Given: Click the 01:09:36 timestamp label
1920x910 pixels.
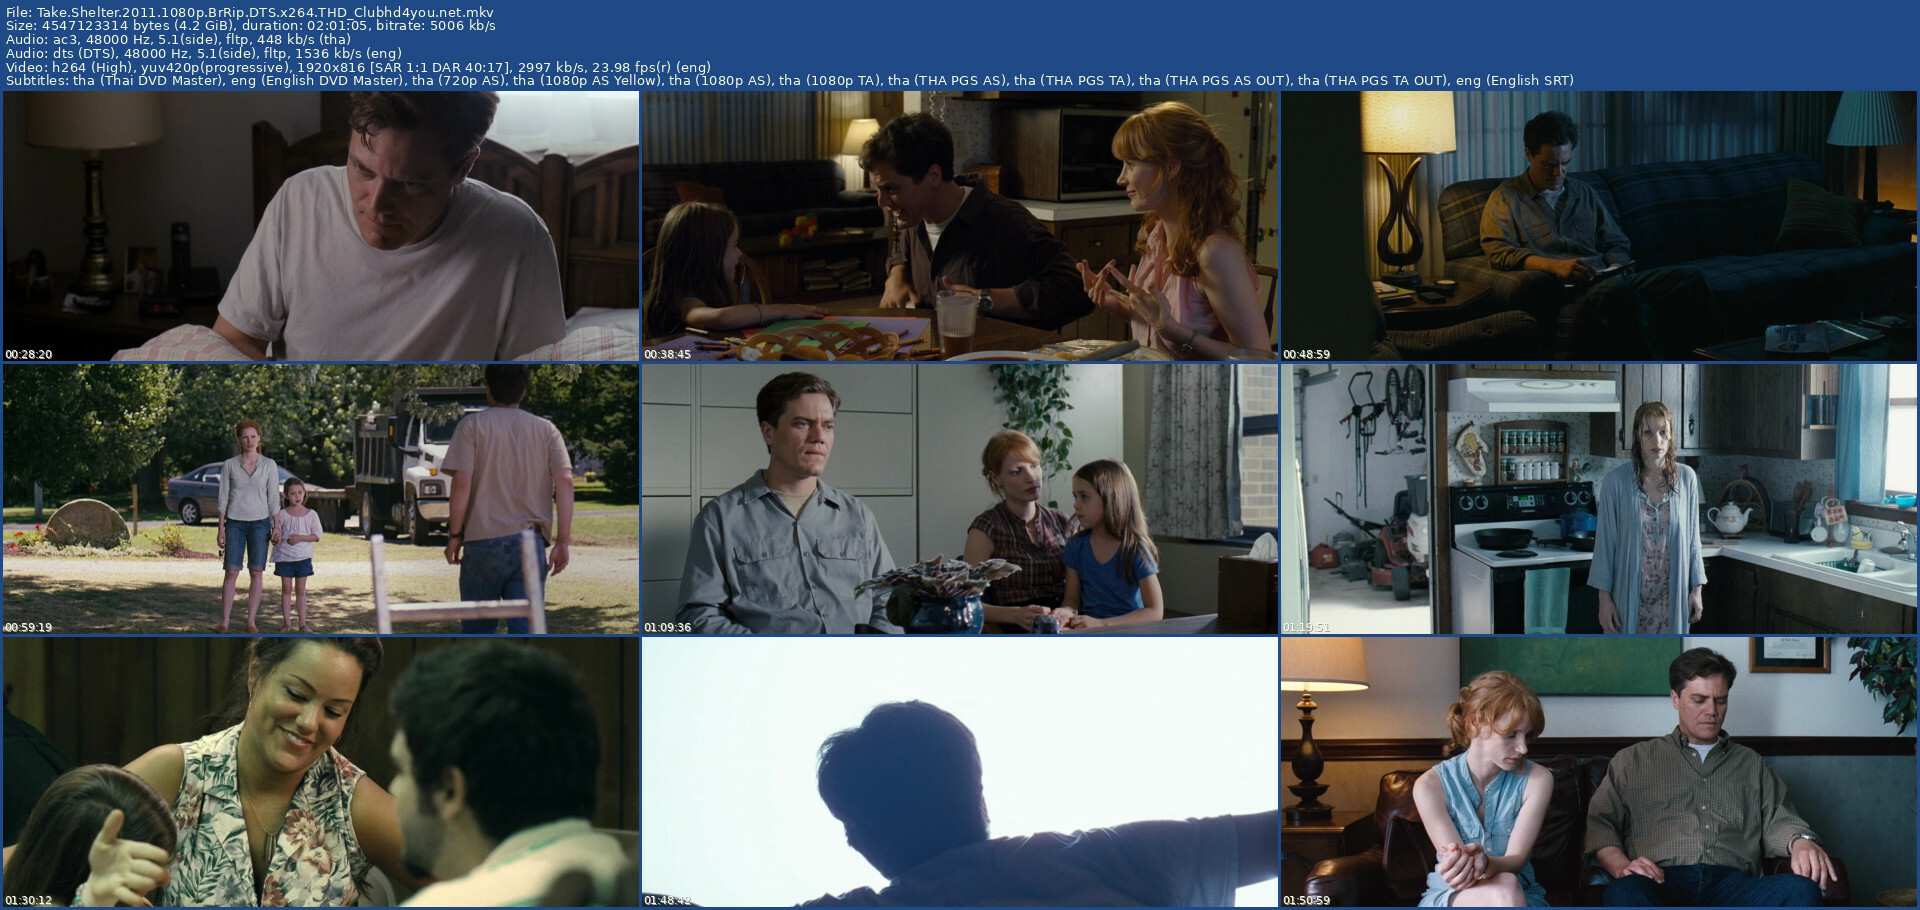Looking at the screenshot, I should pos(668,628).
